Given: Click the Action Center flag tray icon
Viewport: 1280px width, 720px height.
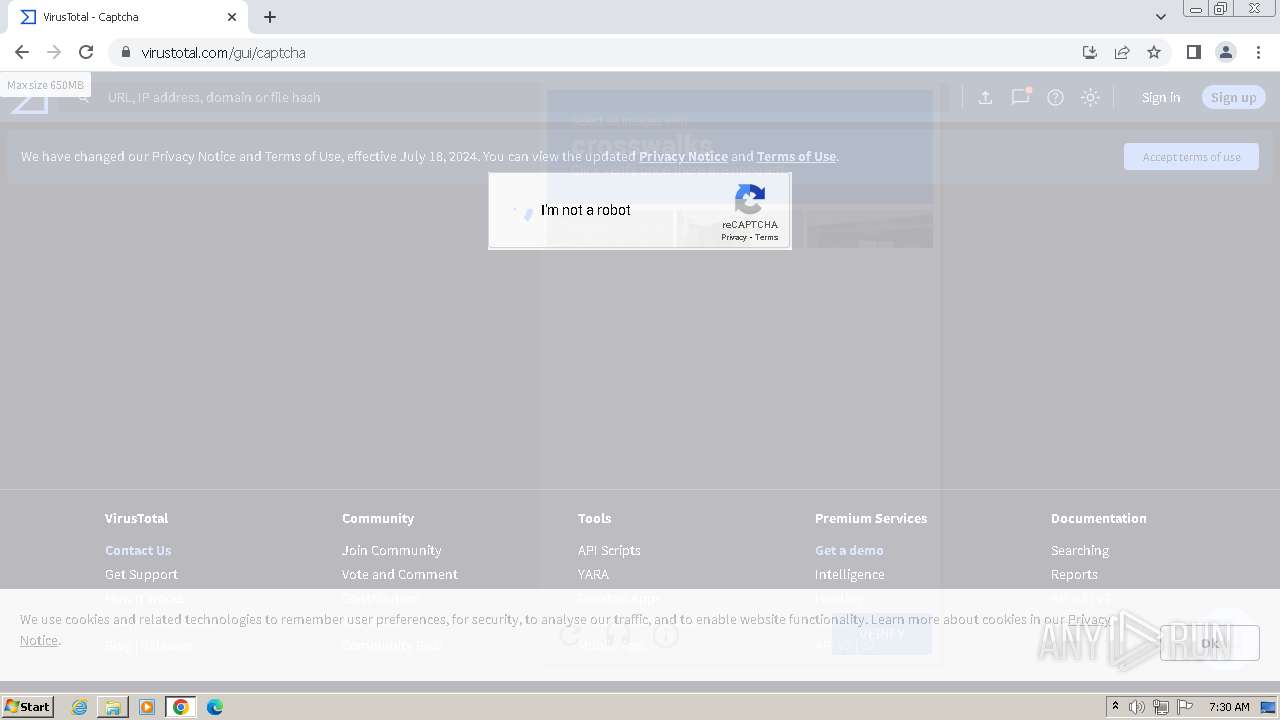Looking at the screenshot, I should pyautogui.click(x=1185, y=707).
